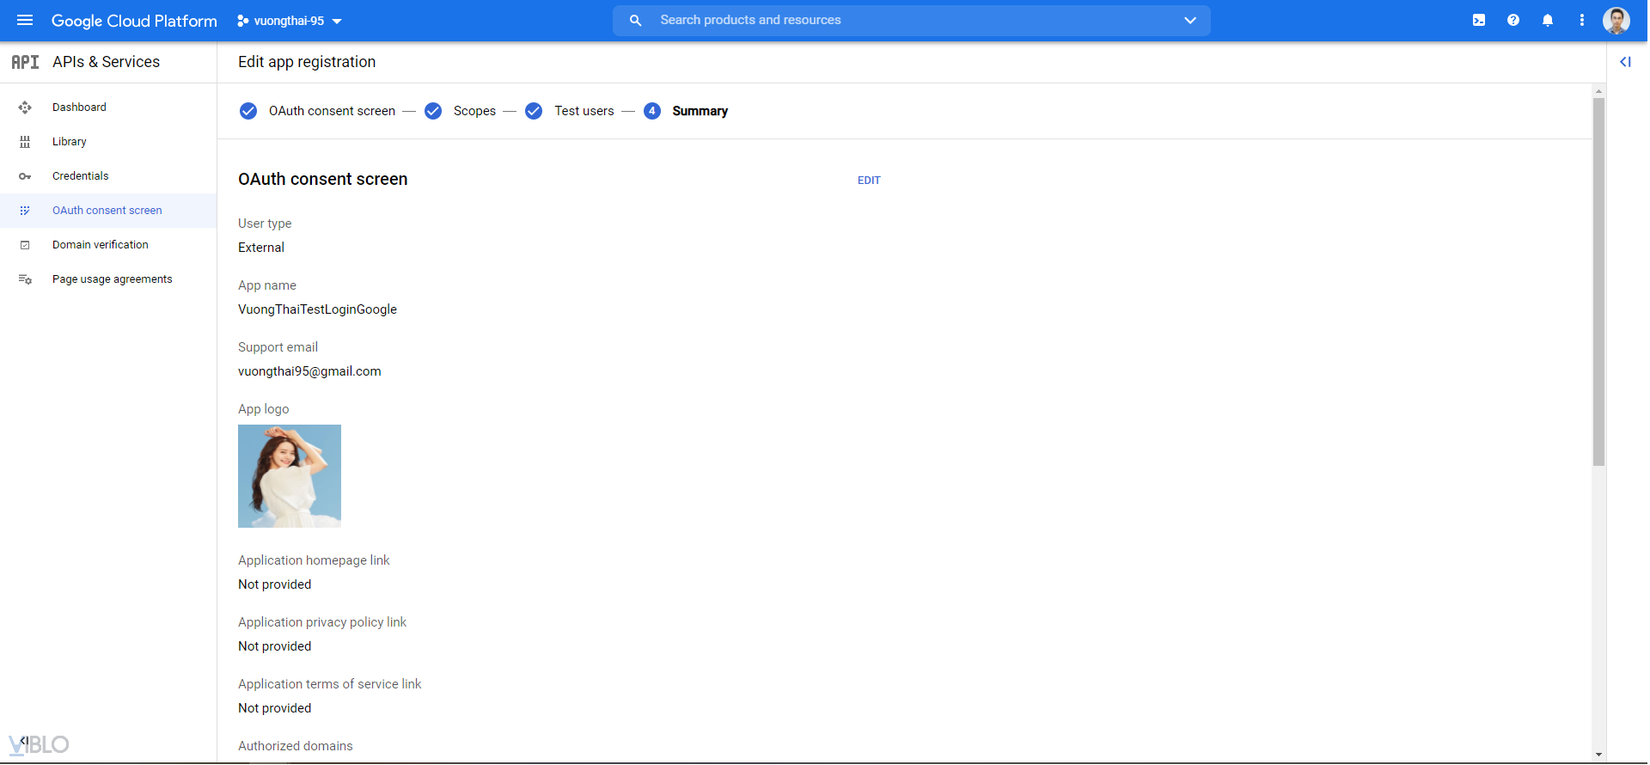
Task: Click the OAuth consent screen section heading
Action: 323,180
